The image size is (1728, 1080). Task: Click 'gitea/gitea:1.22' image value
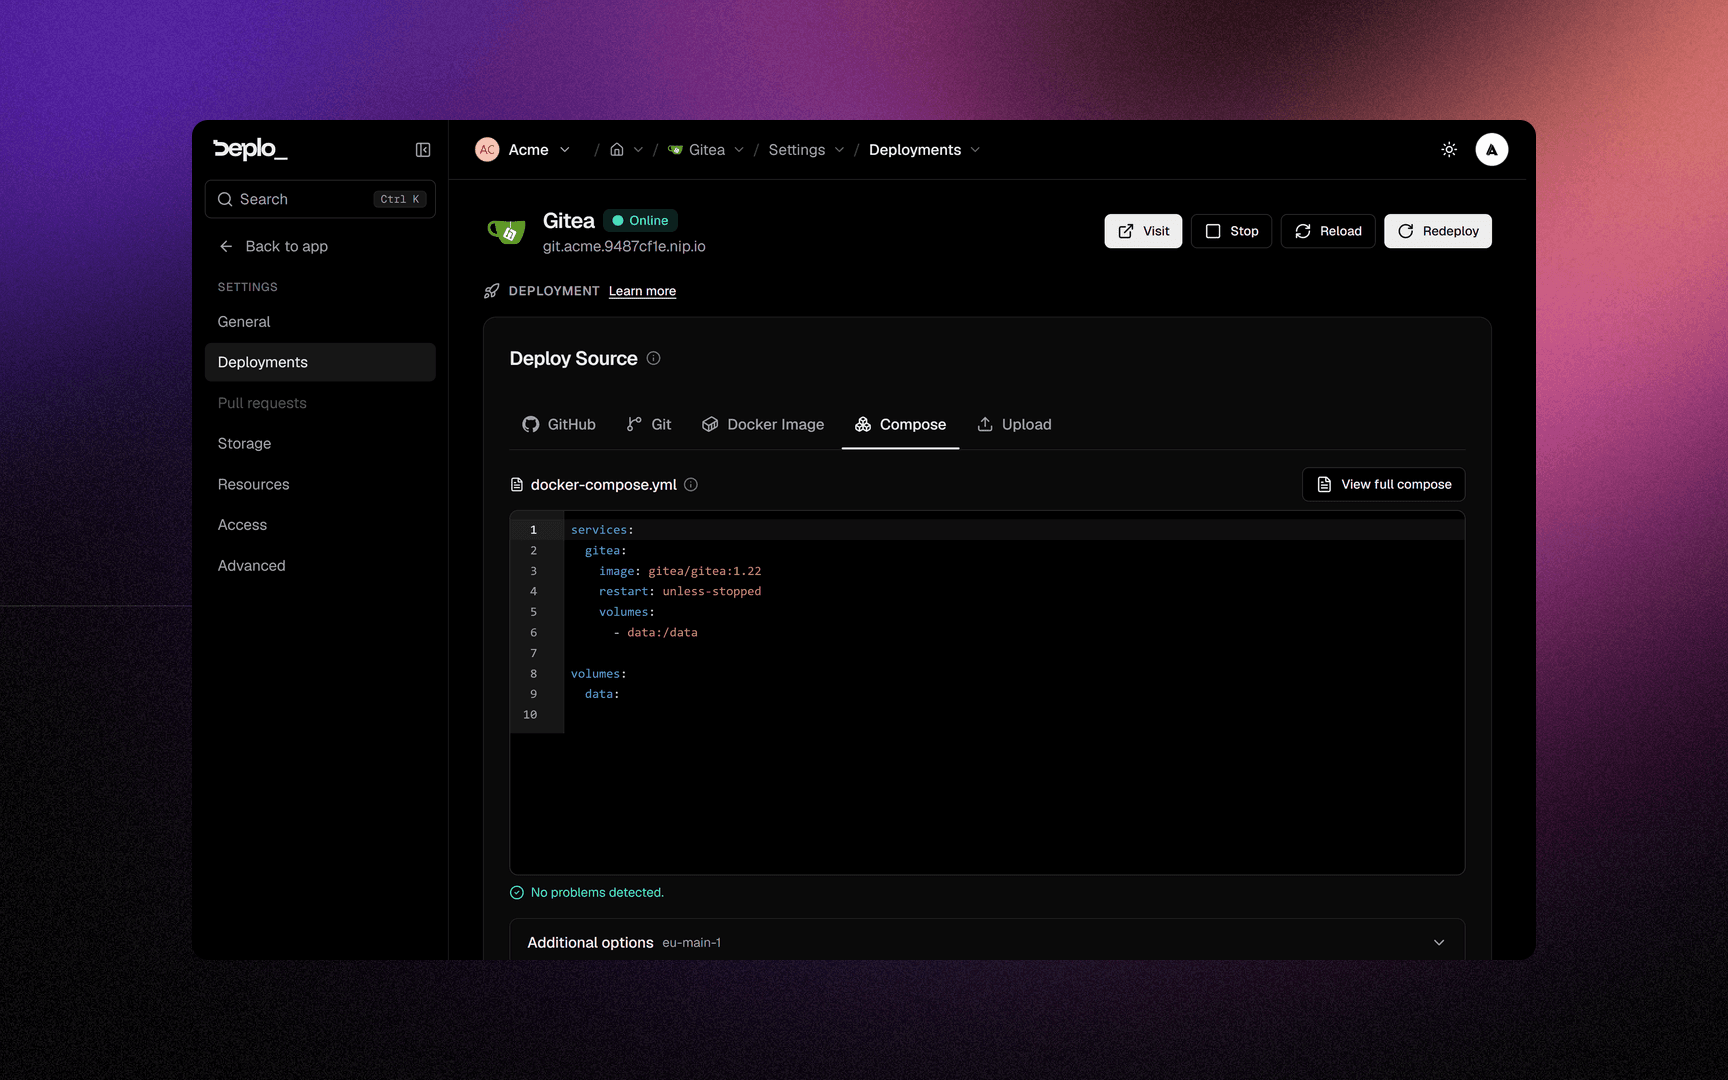coord(705,571)
